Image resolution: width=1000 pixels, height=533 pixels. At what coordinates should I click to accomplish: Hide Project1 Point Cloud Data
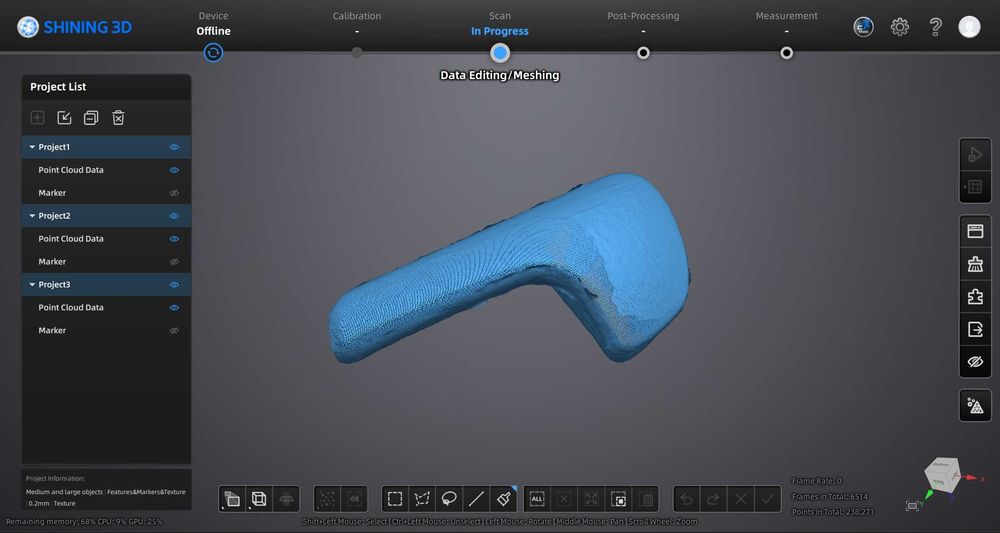pos(174,170)
